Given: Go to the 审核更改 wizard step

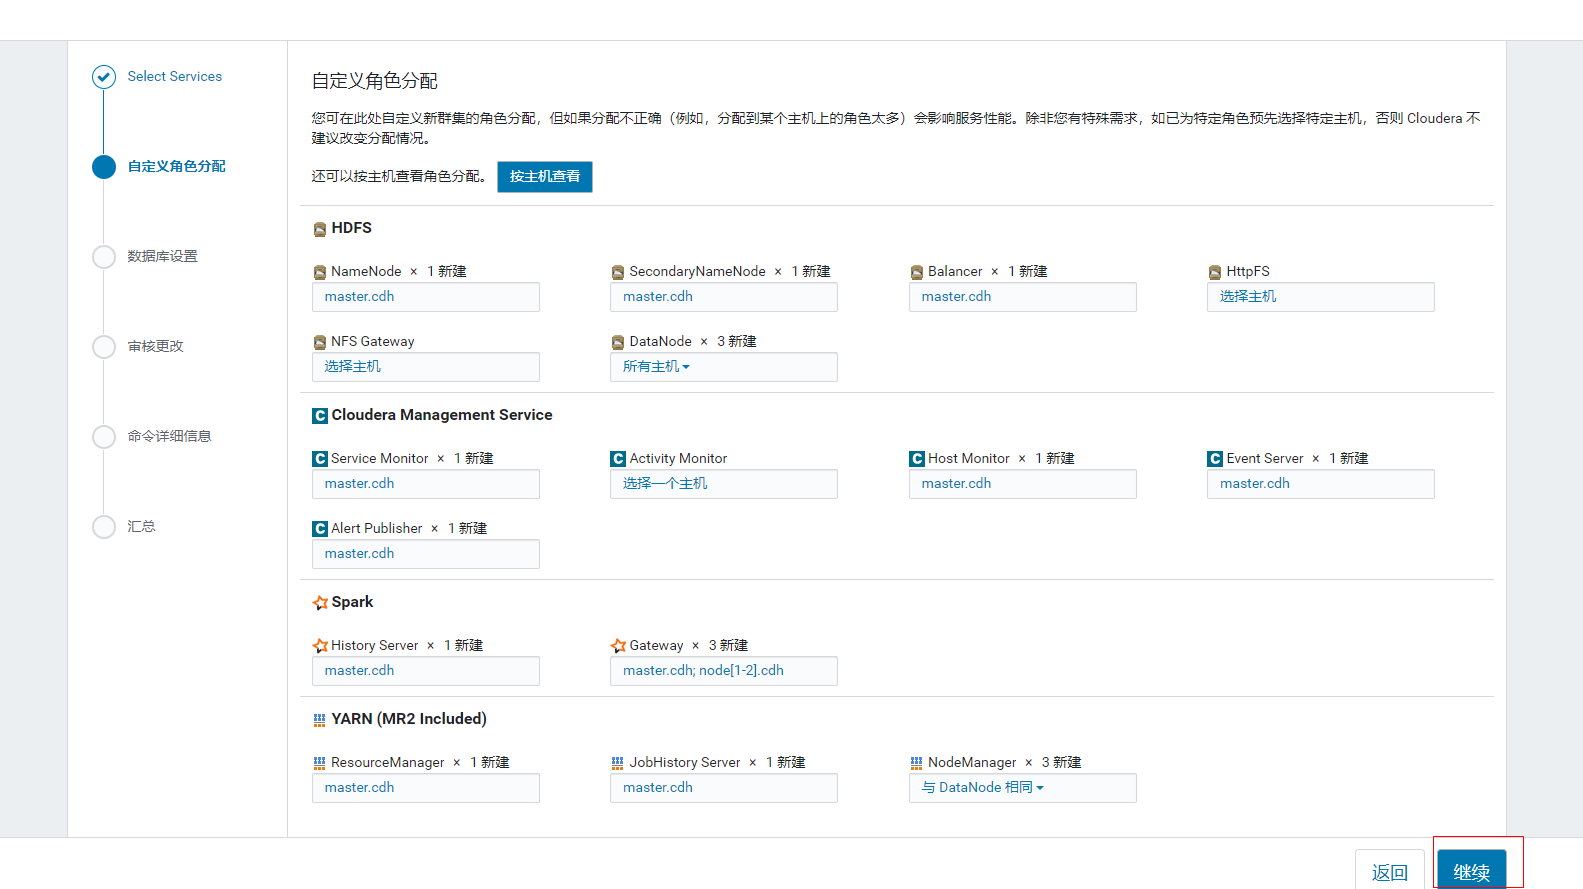Looking at the screenshot, I should click(155, 347).
